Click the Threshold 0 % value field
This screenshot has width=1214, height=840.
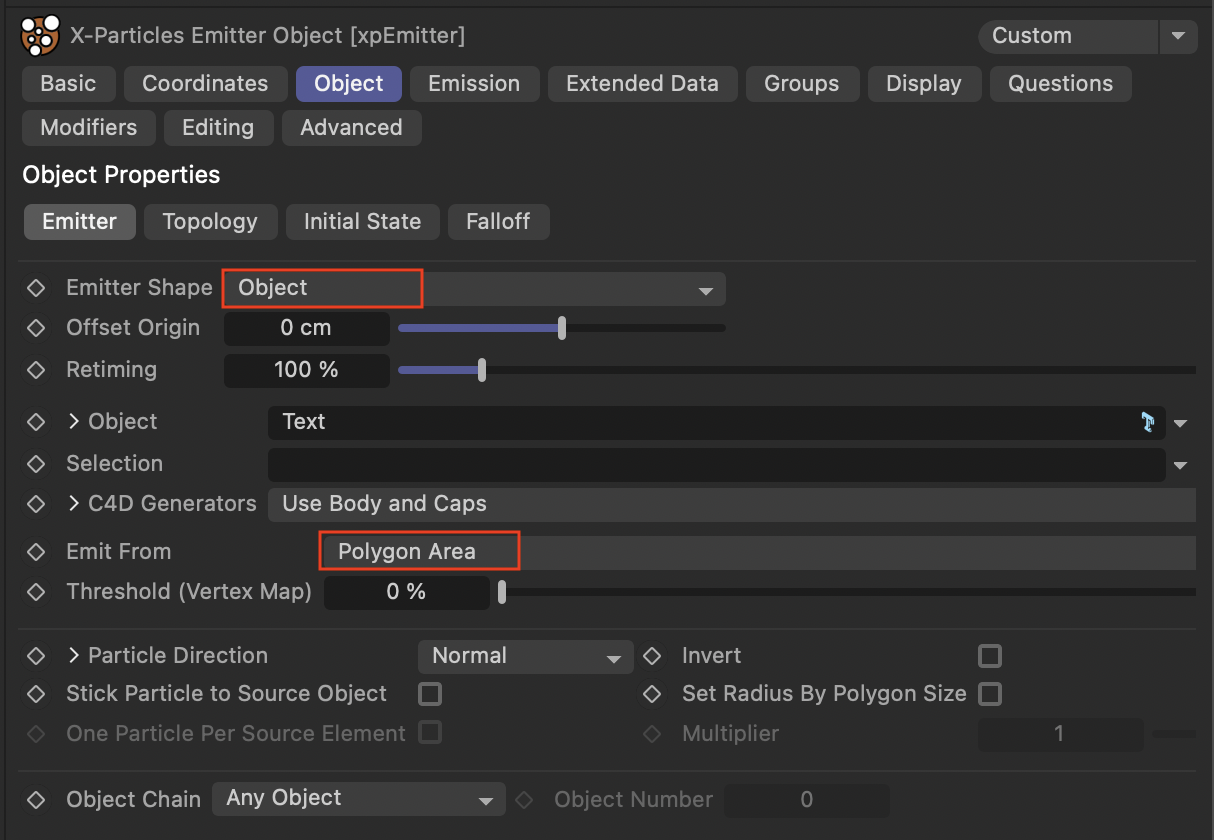pos(406,592)
